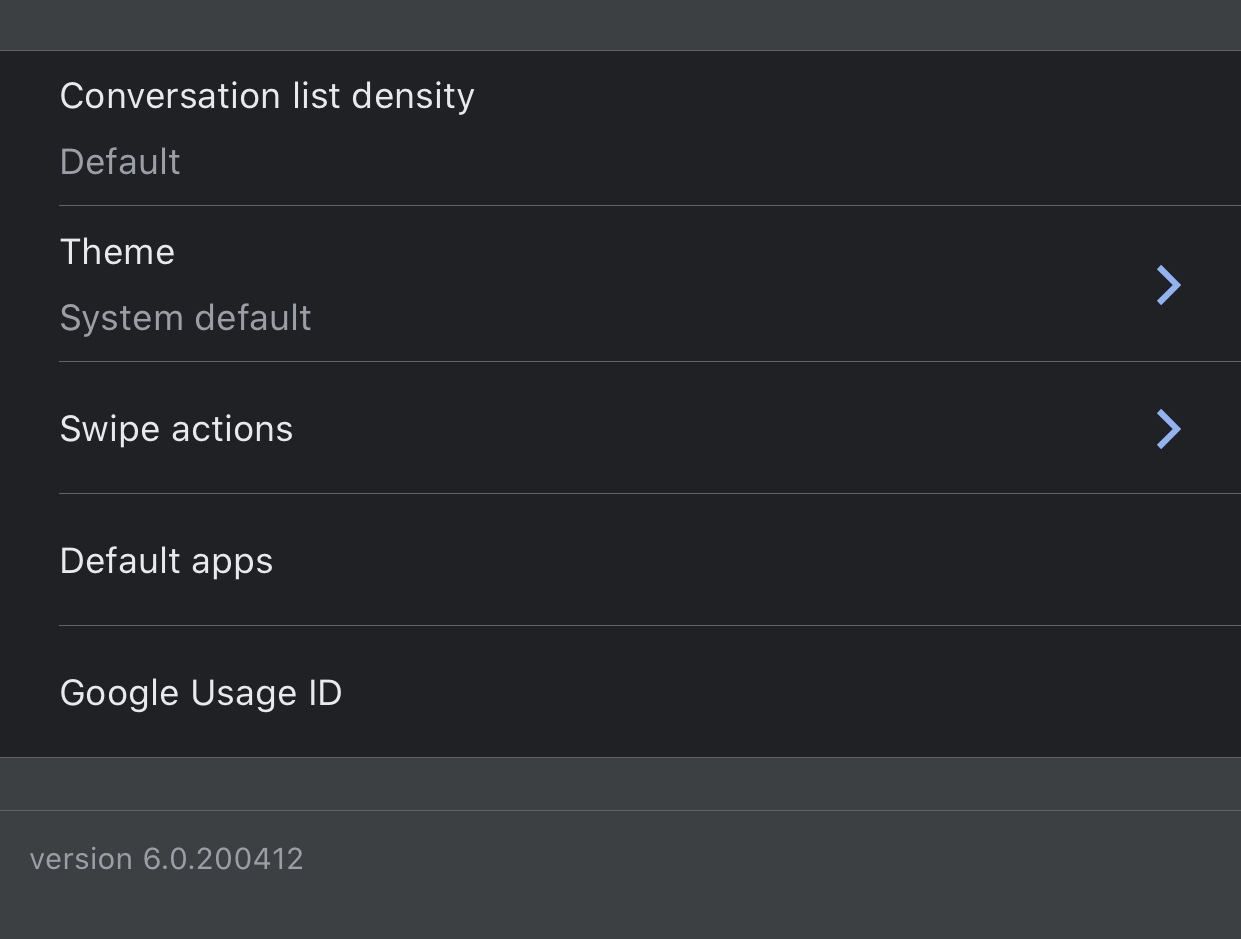Open the Theme setting row
1241x939 pixels.
pos(620,284)
